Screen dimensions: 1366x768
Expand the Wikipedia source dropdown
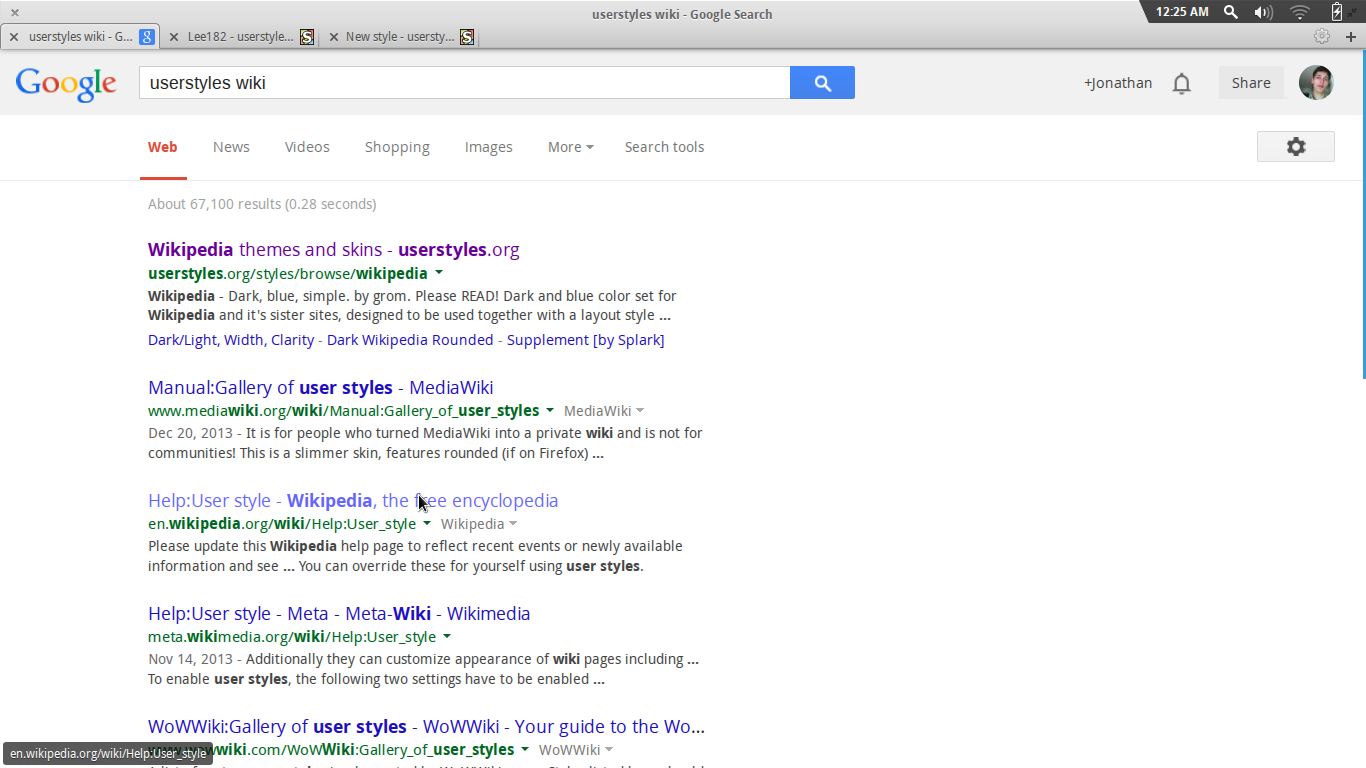pyautogui.click(x=479, y=524)
